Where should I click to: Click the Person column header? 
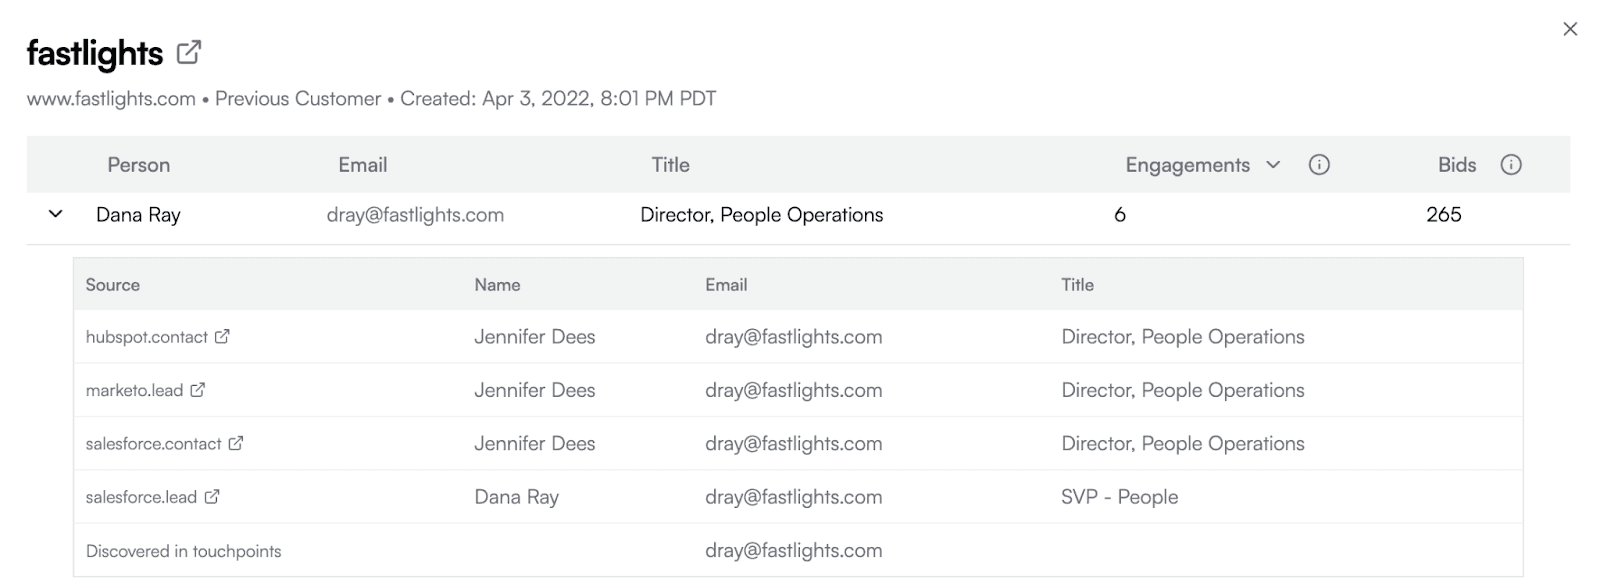[x=139, y=165]
